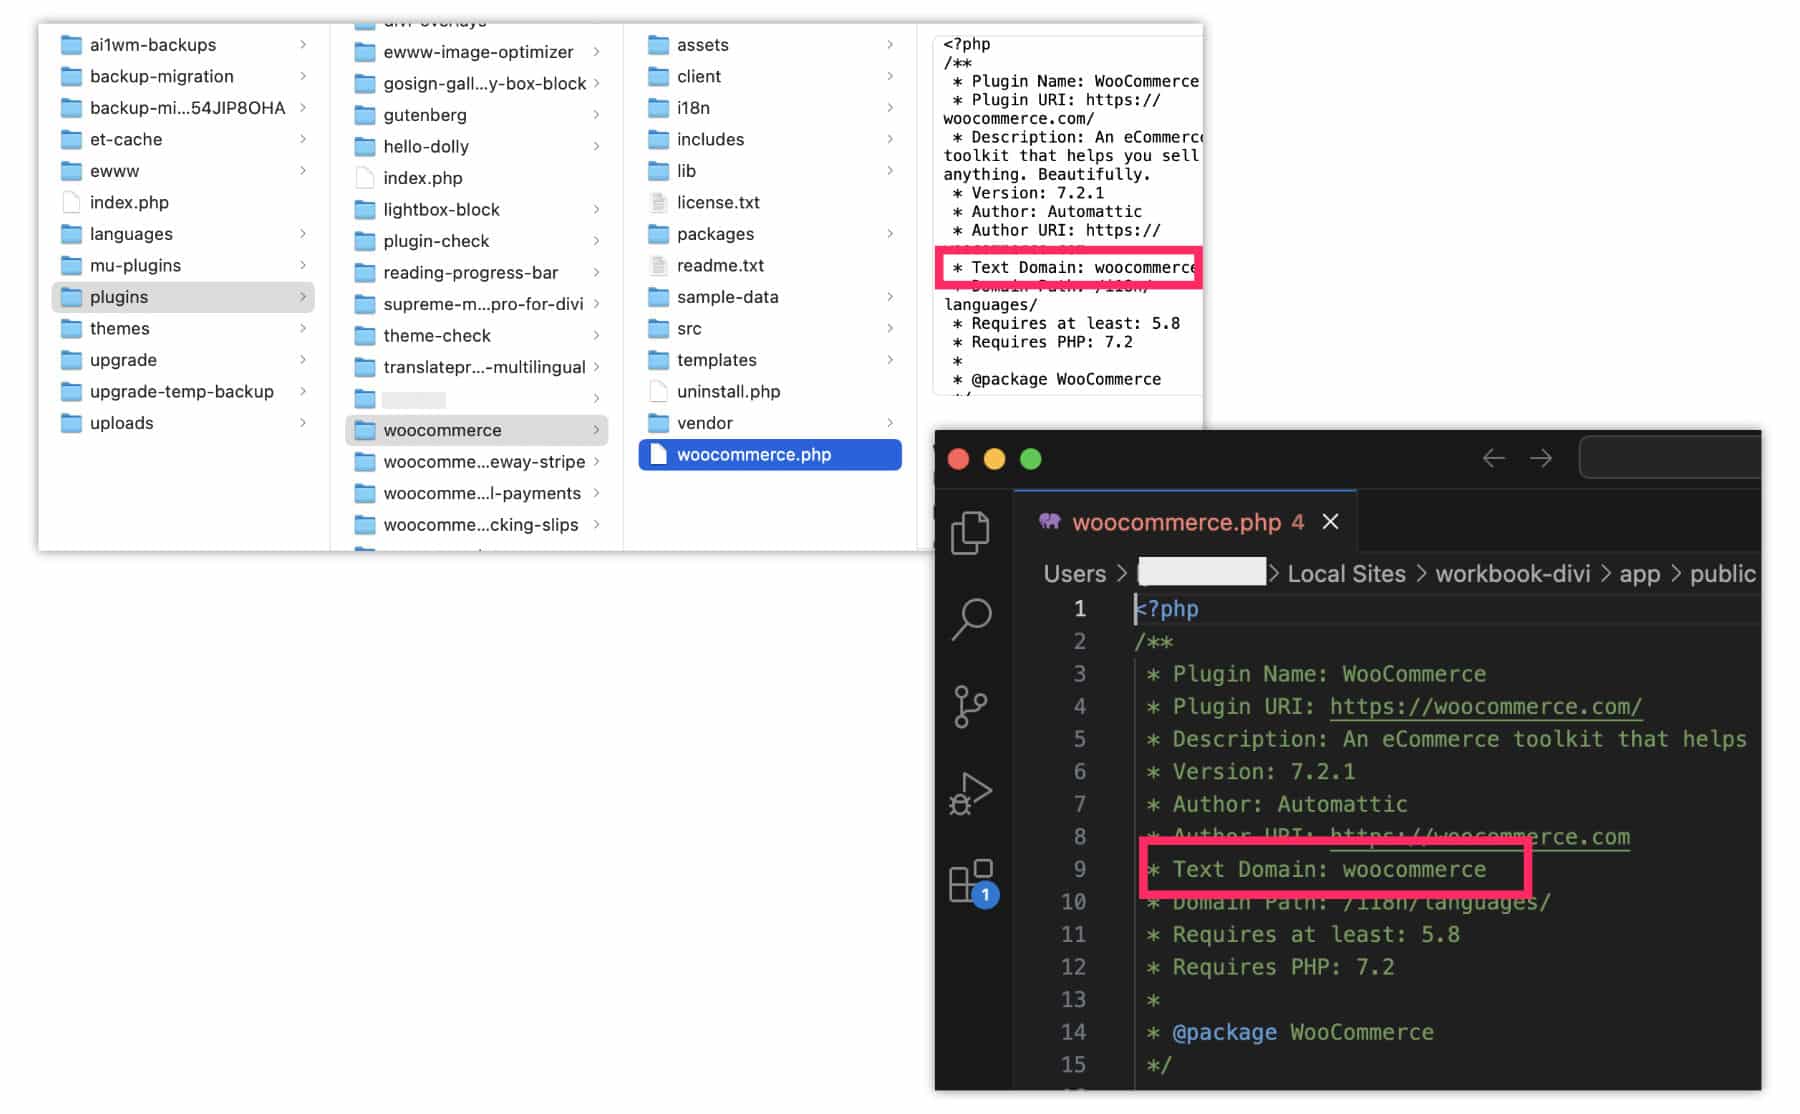Click the Local Sites breadcrumb
Image resolution: width=1800 pixels, height=1114 pixels.
pos(1346,573)
